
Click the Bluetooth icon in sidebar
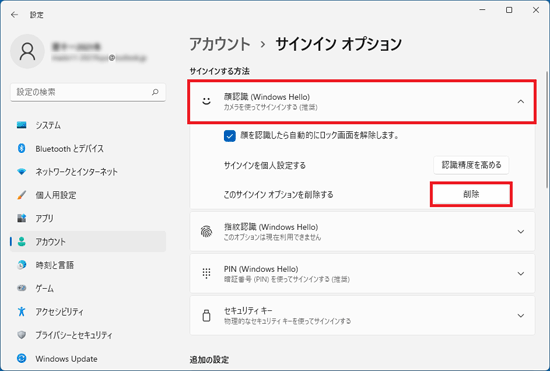pos(22,148)
